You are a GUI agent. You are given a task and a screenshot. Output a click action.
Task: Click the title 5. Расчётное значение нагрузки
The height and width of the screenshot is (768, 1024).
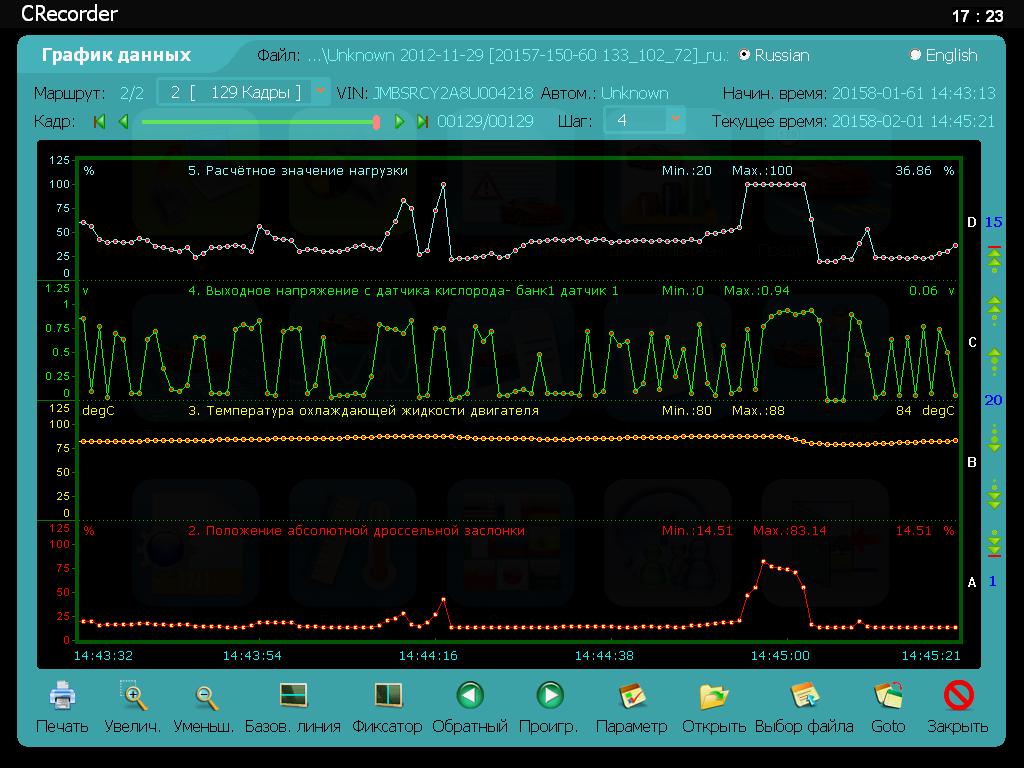pos(298,171)
